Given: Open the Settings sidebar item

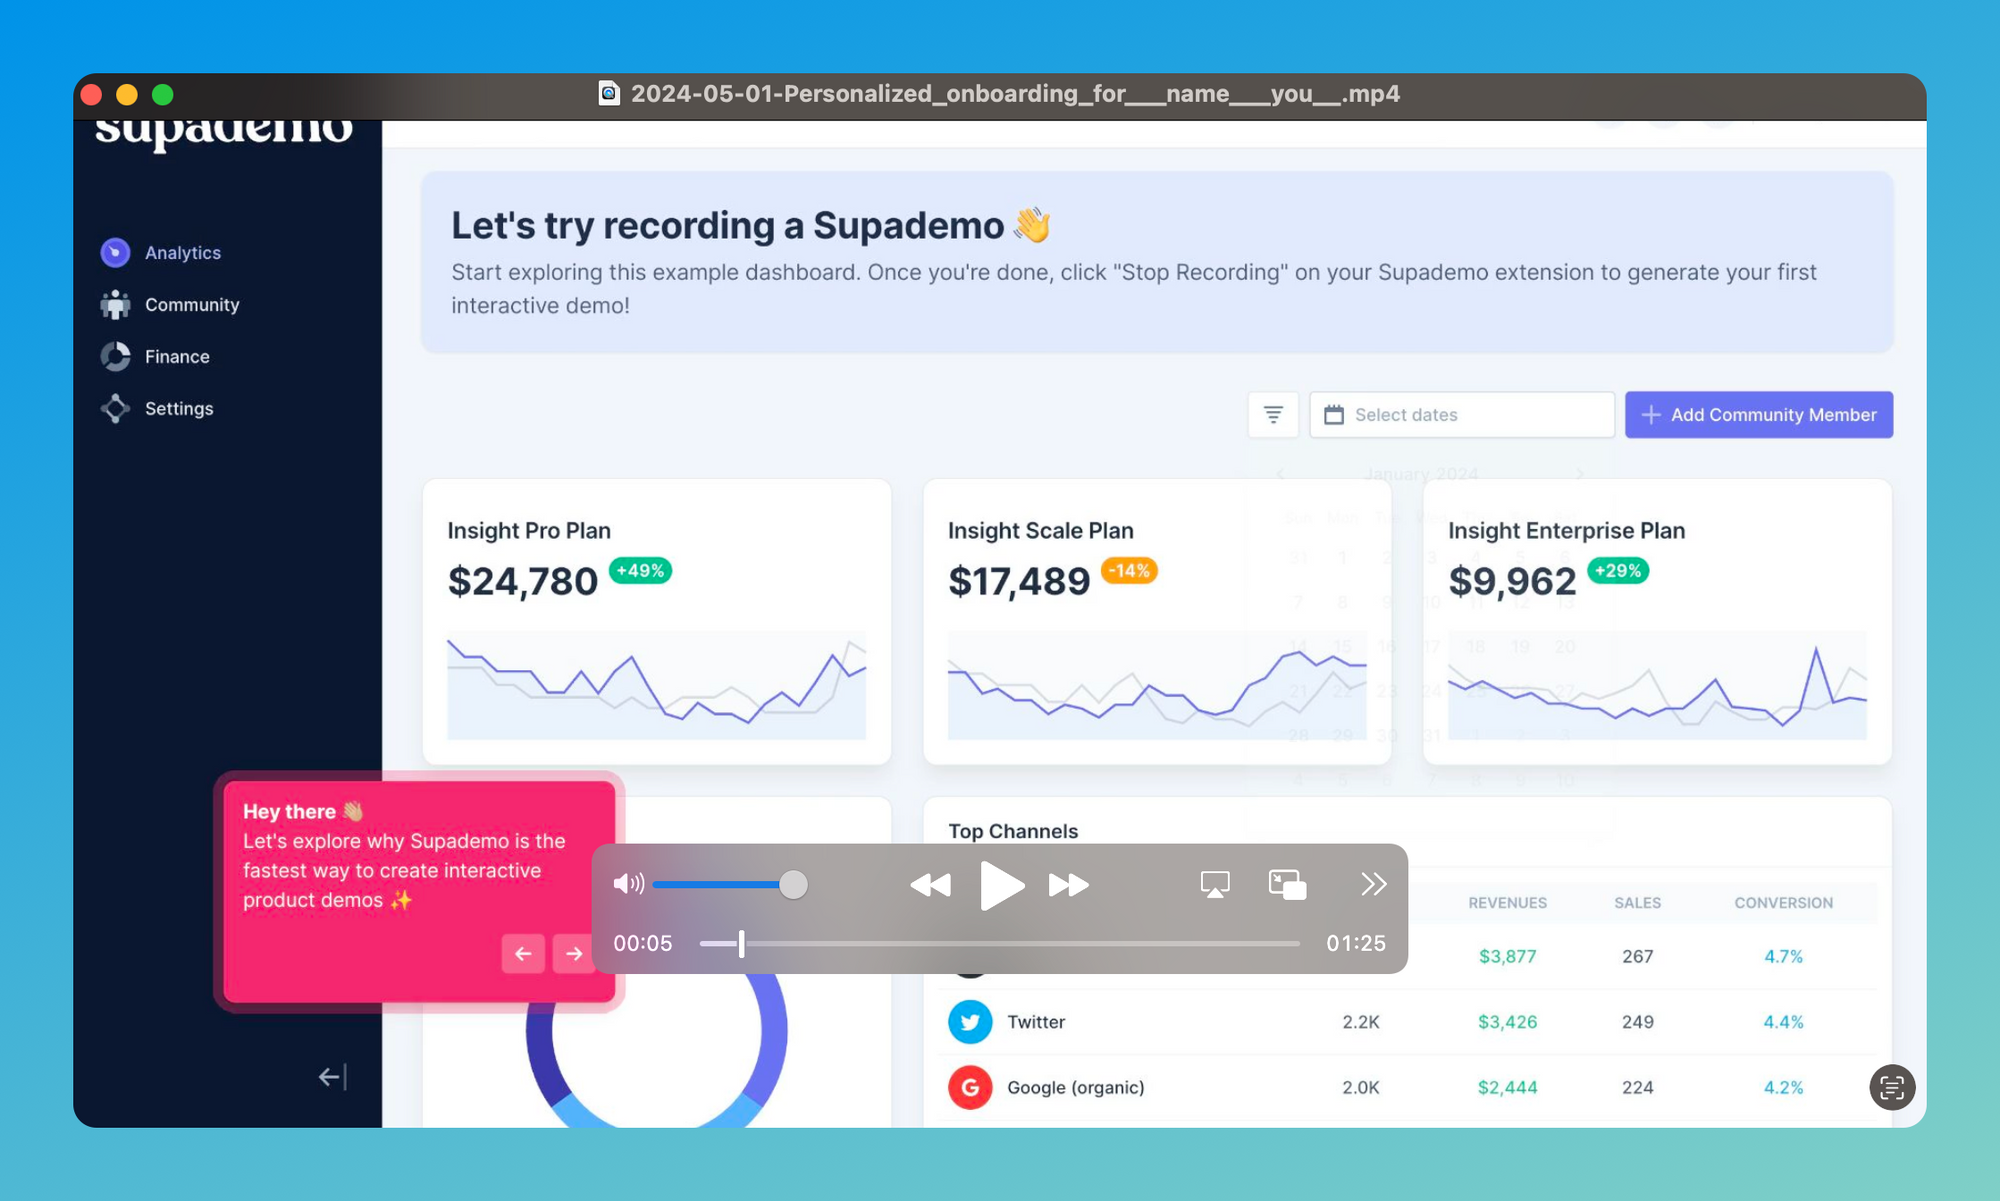Looking at the screenshot, I should [x=157, y=409].
